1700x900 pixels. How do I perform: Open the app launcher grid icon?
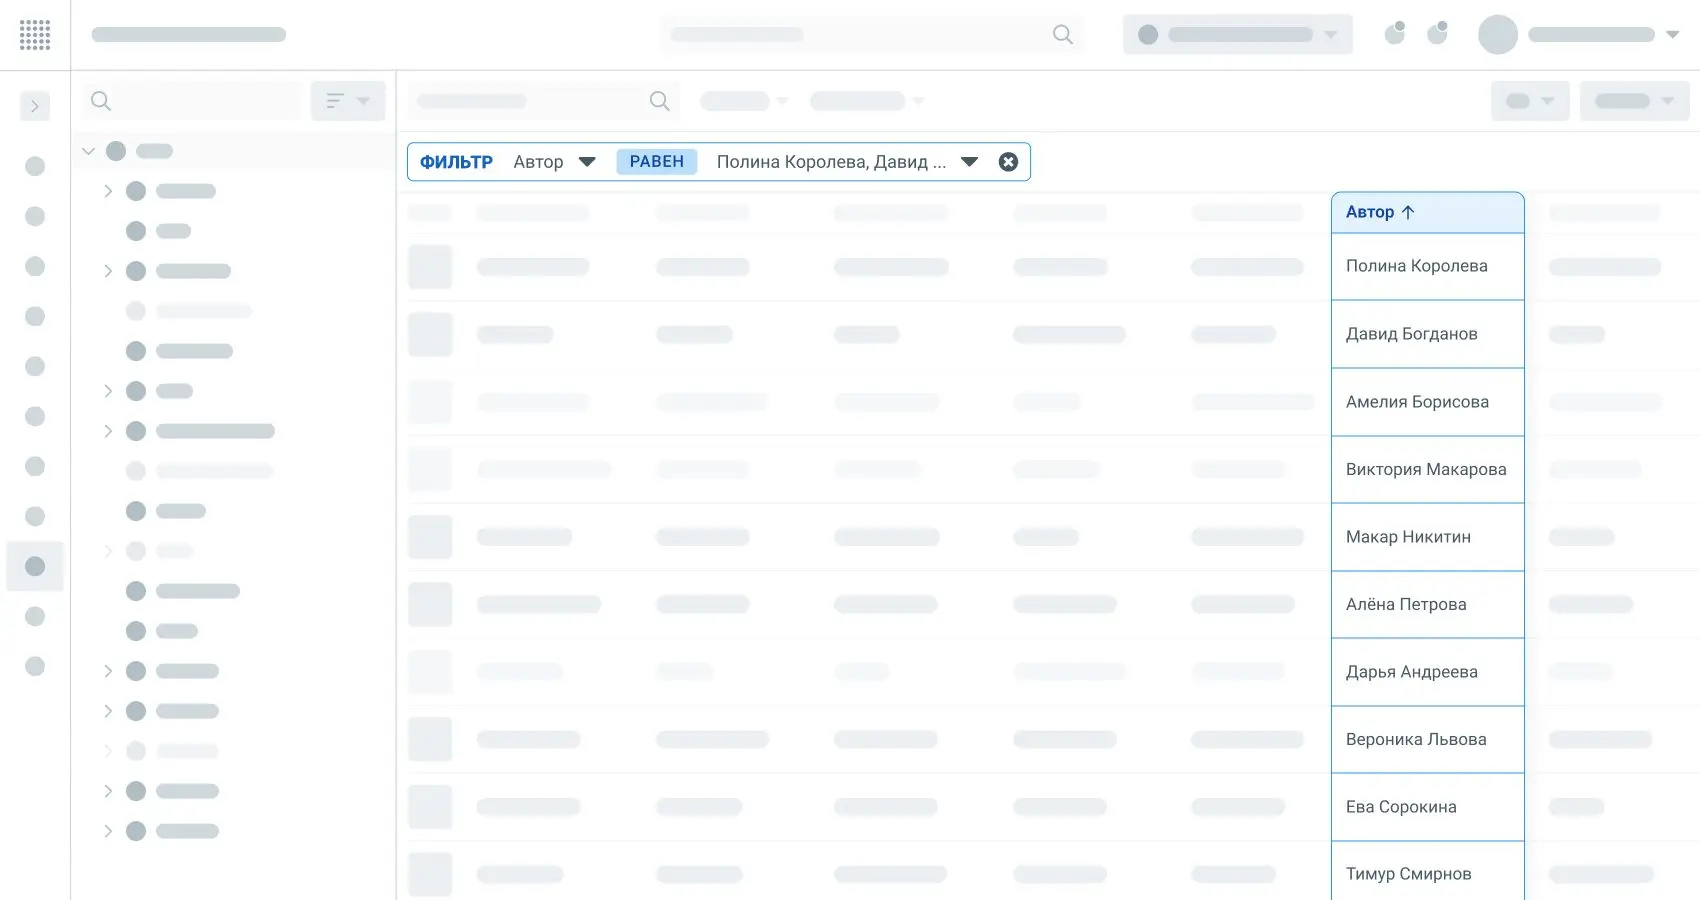pos(35,35)
